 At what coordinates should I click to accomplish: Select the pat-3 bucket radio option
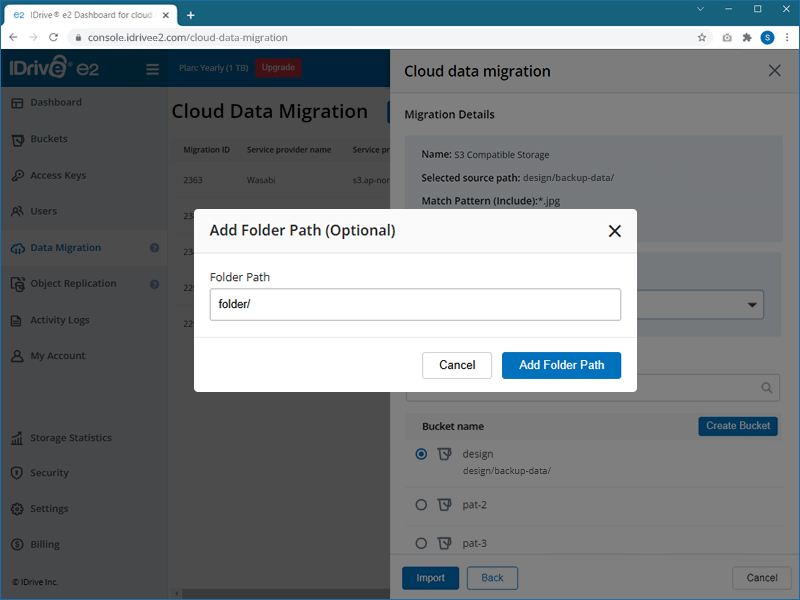(421, 543)
